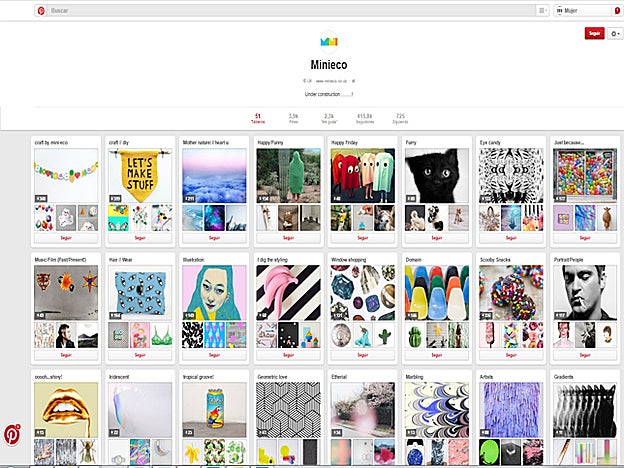This screenshot has width=624, height=468.
Task: Focus the Buscar search field
Action: coord(292,11)
